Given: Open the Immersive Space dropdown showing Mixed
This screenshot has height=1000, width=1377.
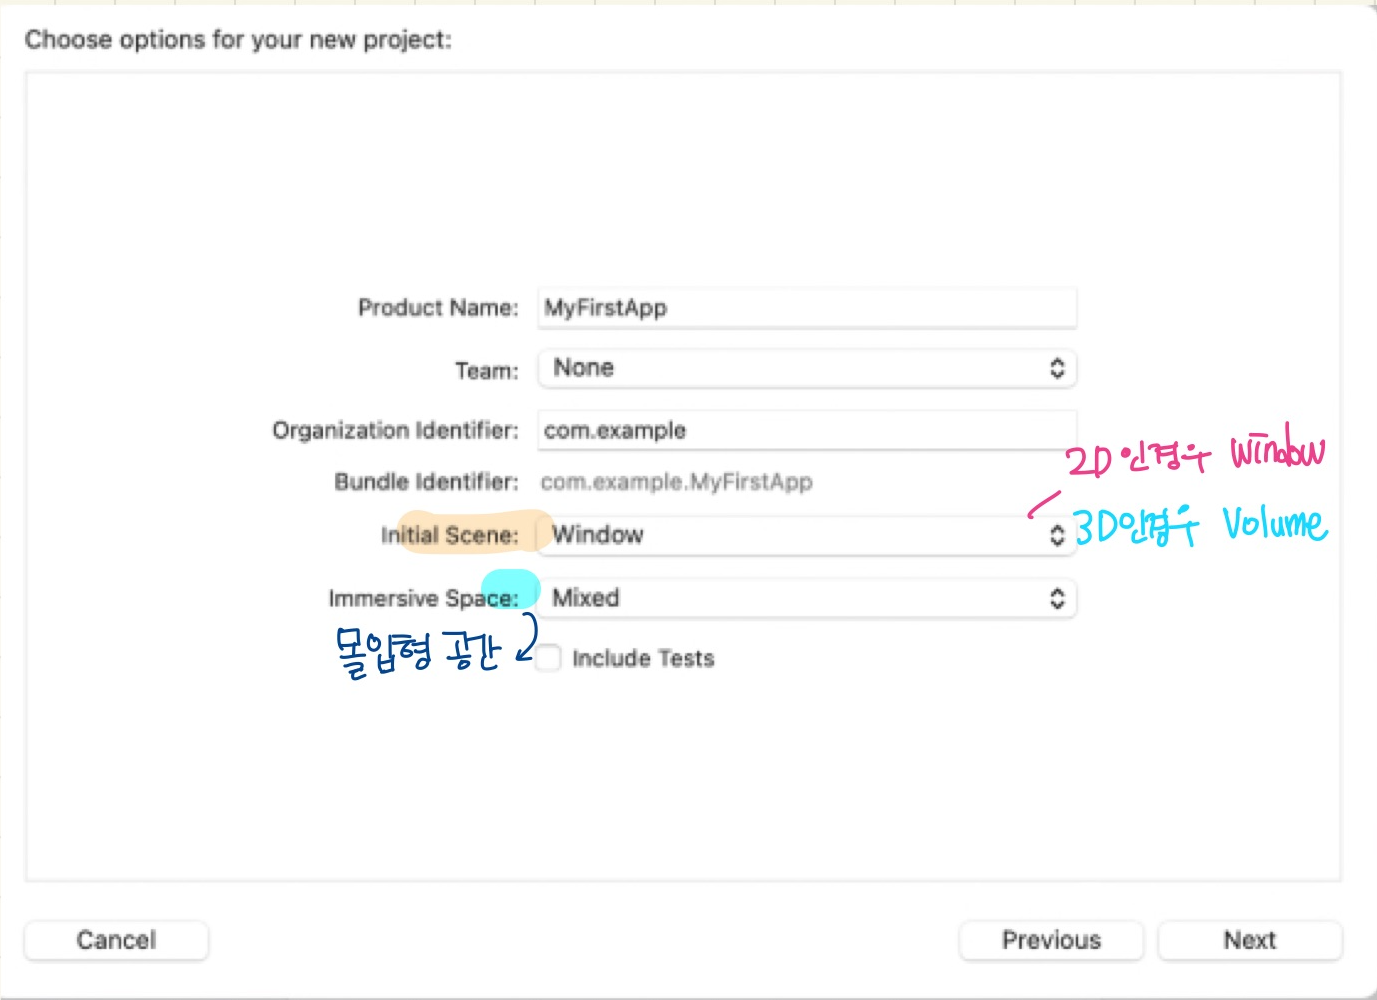Looking at the screenshot, I should (x=807, y=598).
